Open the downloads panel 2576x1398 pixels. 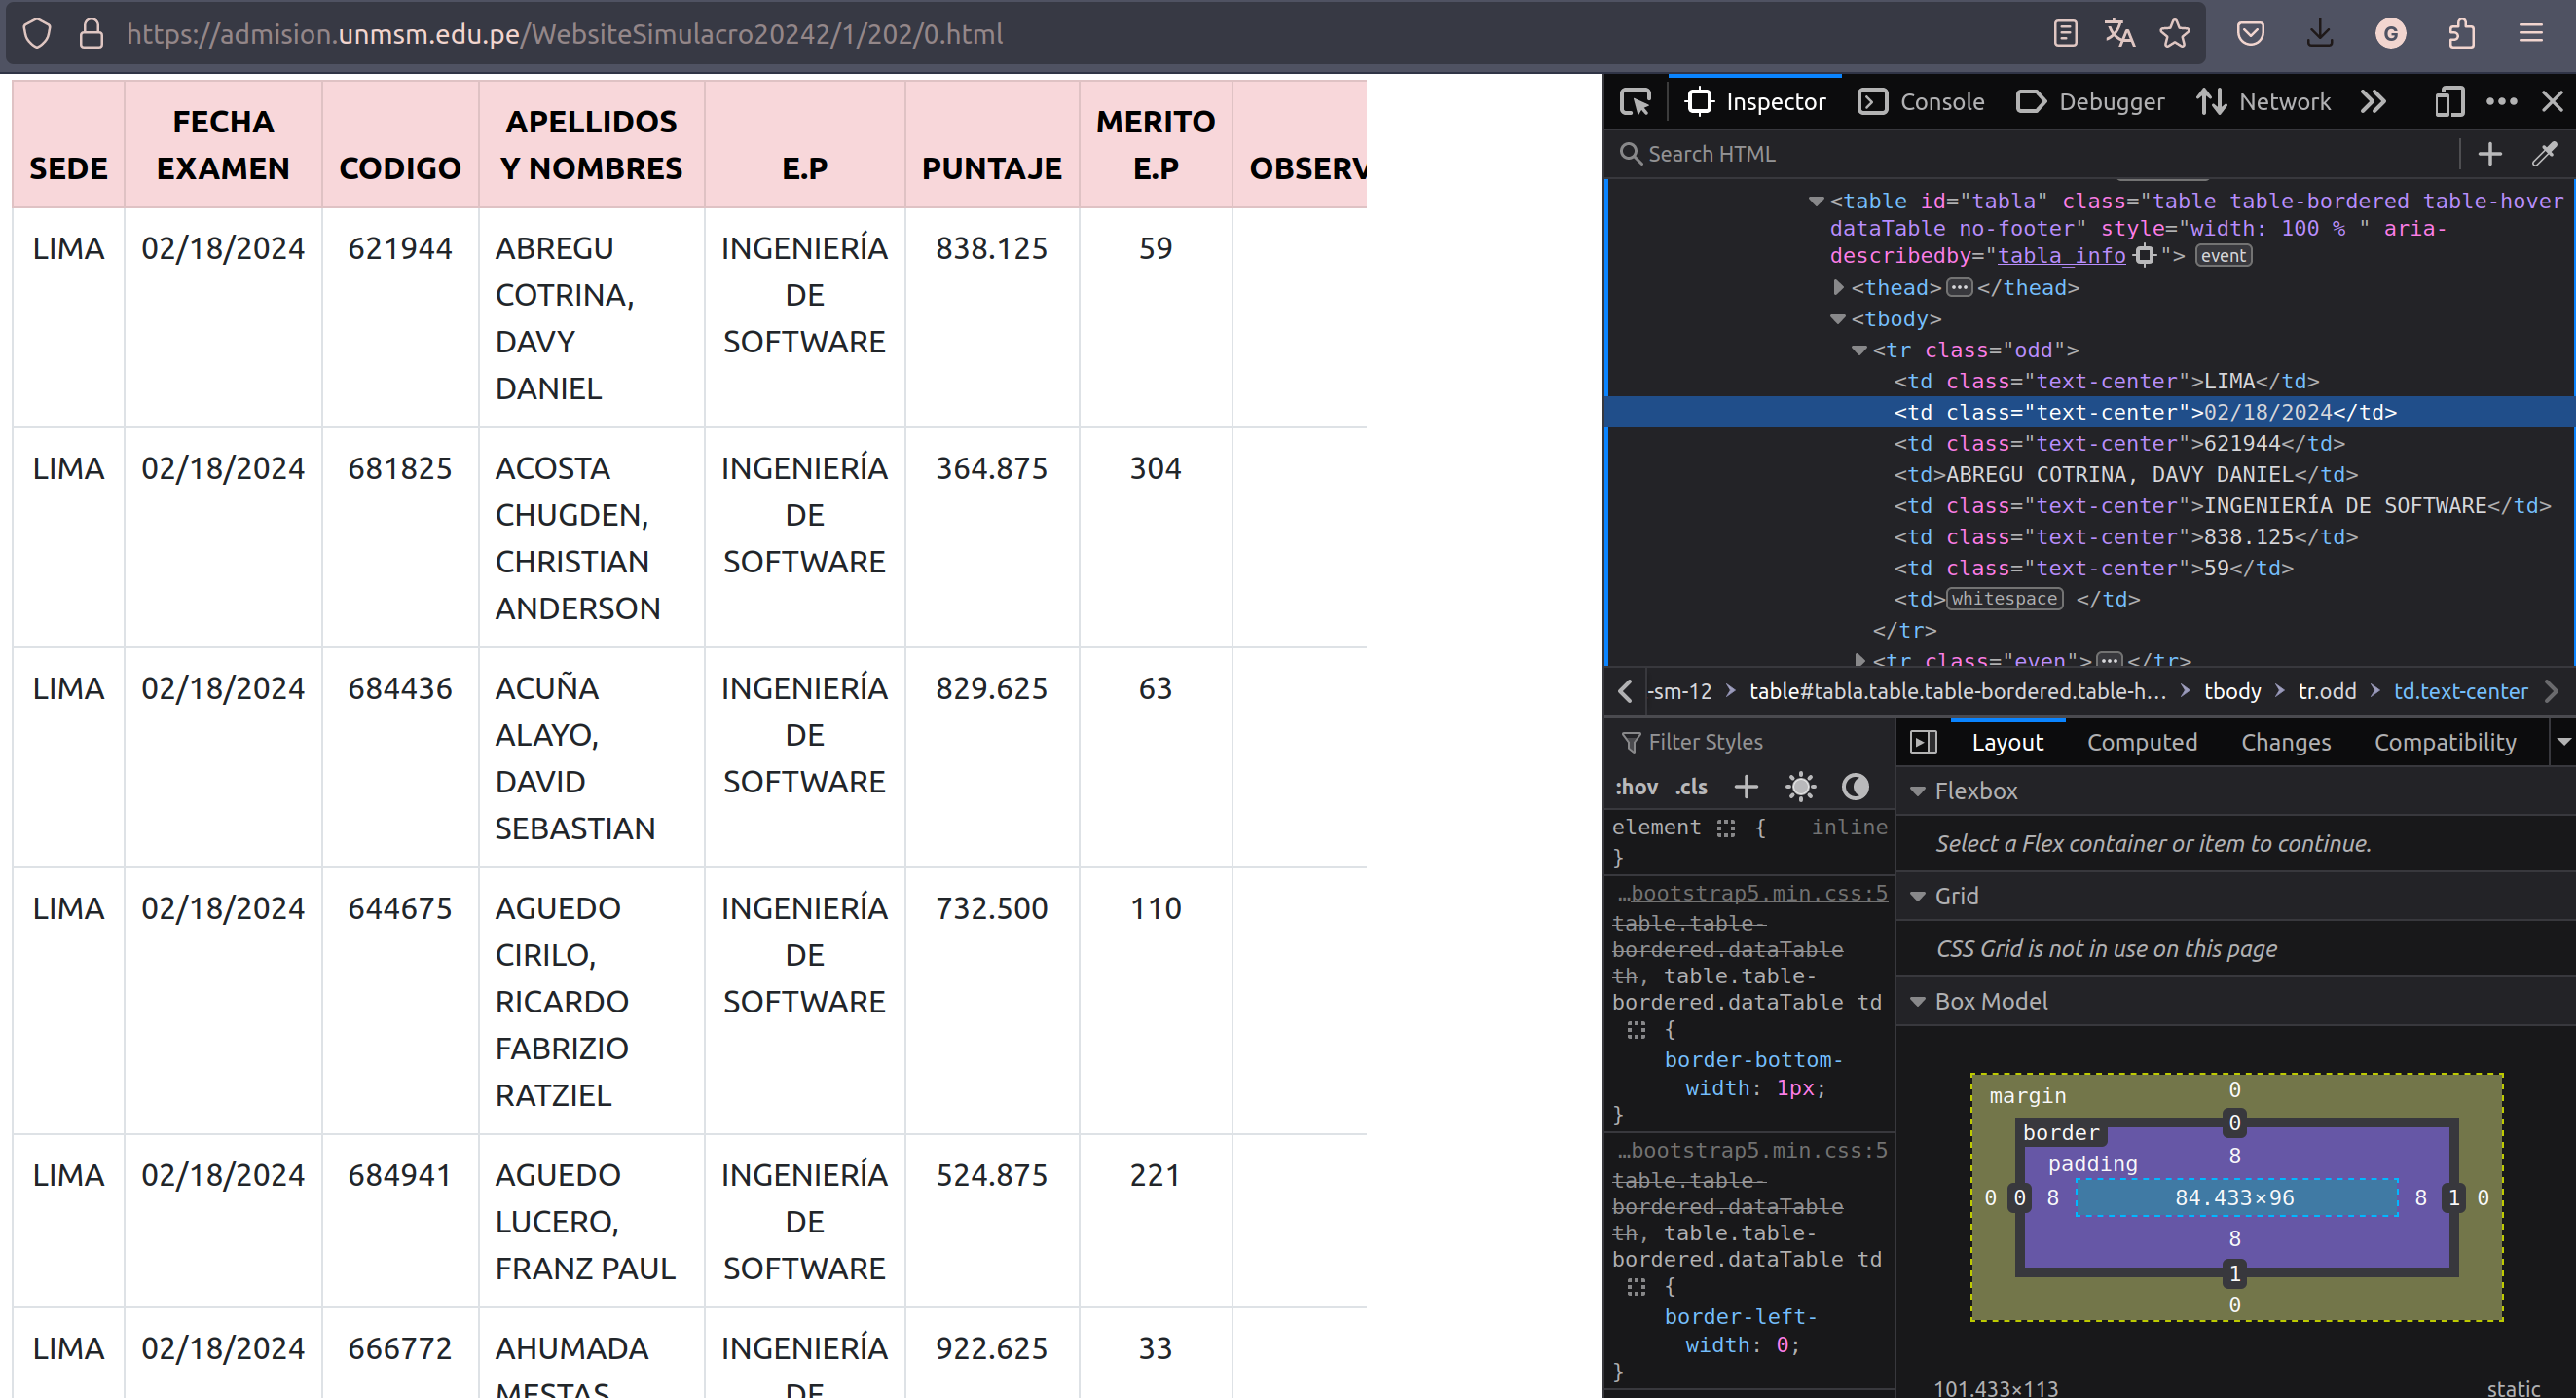click(x=2320, y=34)
